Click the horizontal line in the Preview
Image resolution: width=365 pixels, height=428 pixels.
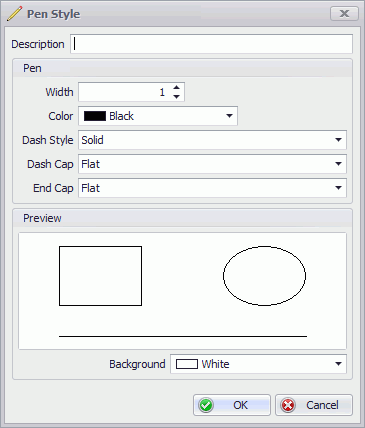(183, 336)
